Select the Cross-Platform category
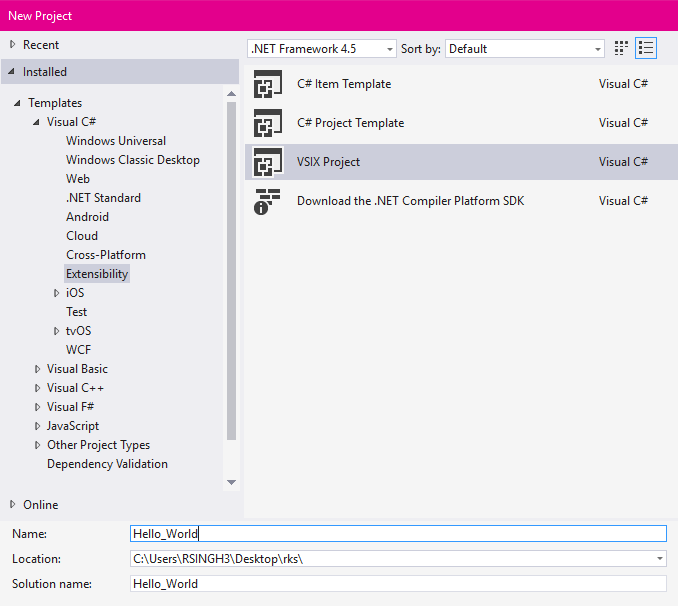Screen dimensions: 678x606 106,255
